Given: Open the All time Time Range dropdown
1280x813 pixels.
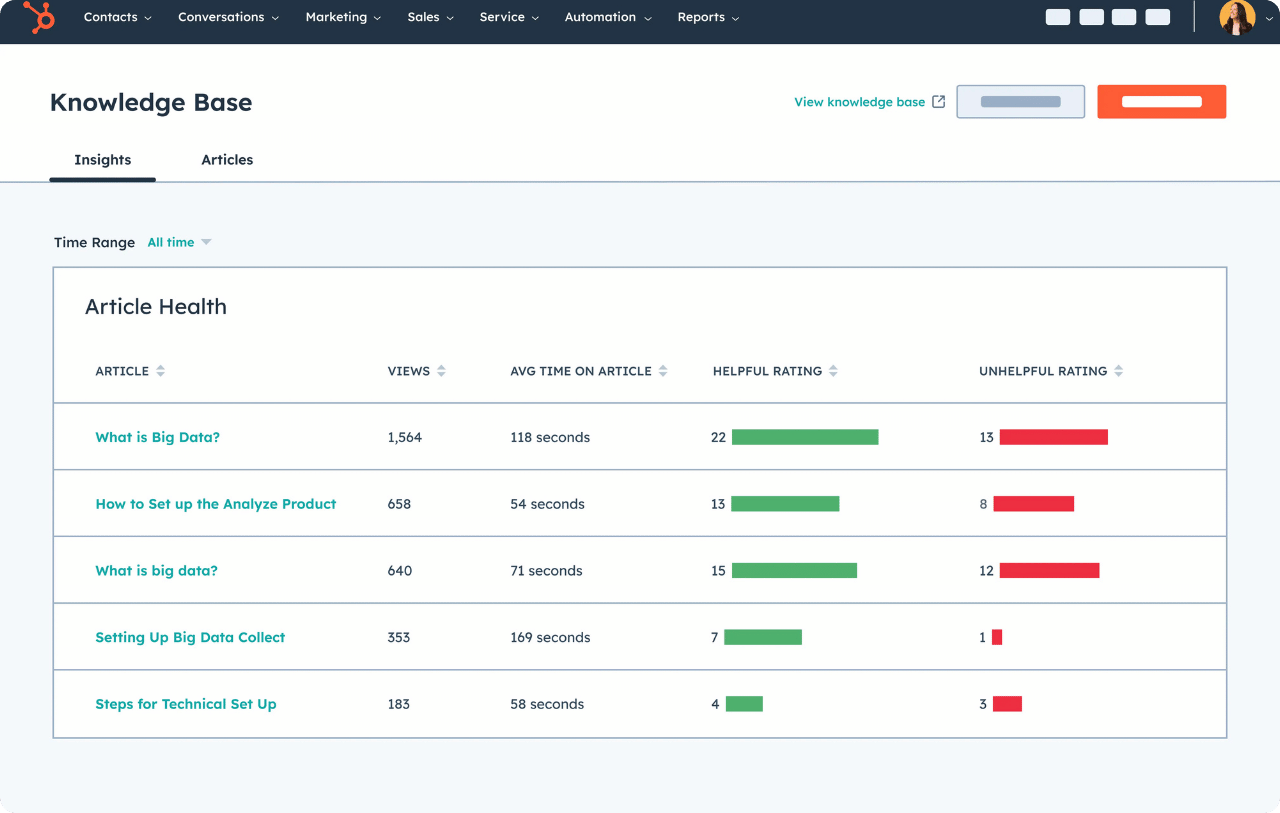Looking at the screenshot, I should 179,241.
